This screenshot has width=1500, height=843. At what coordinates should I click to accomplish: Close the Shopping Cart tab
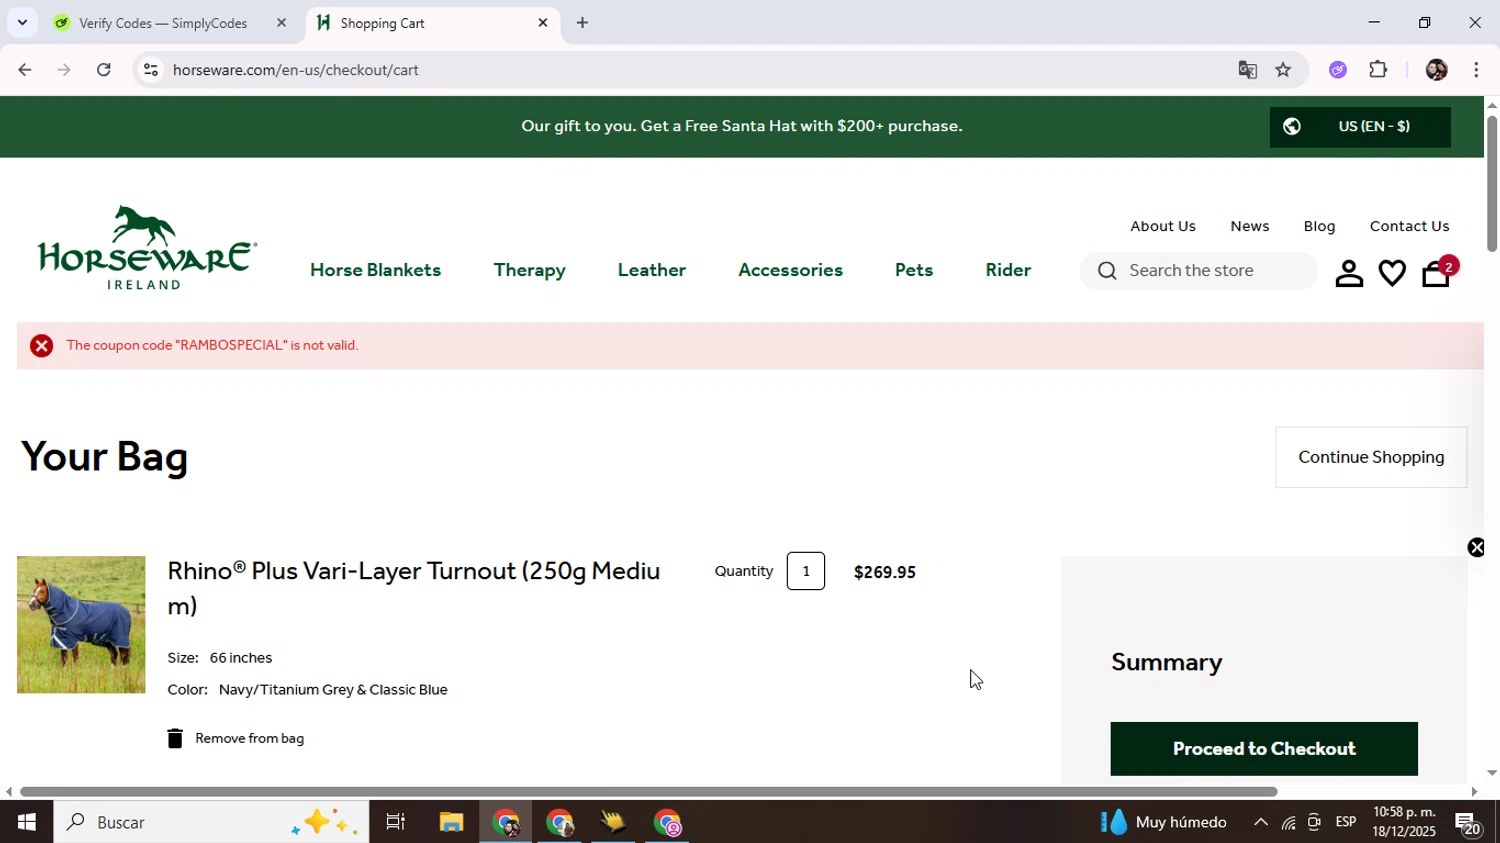pyautogui.click(x=543, y=22)
